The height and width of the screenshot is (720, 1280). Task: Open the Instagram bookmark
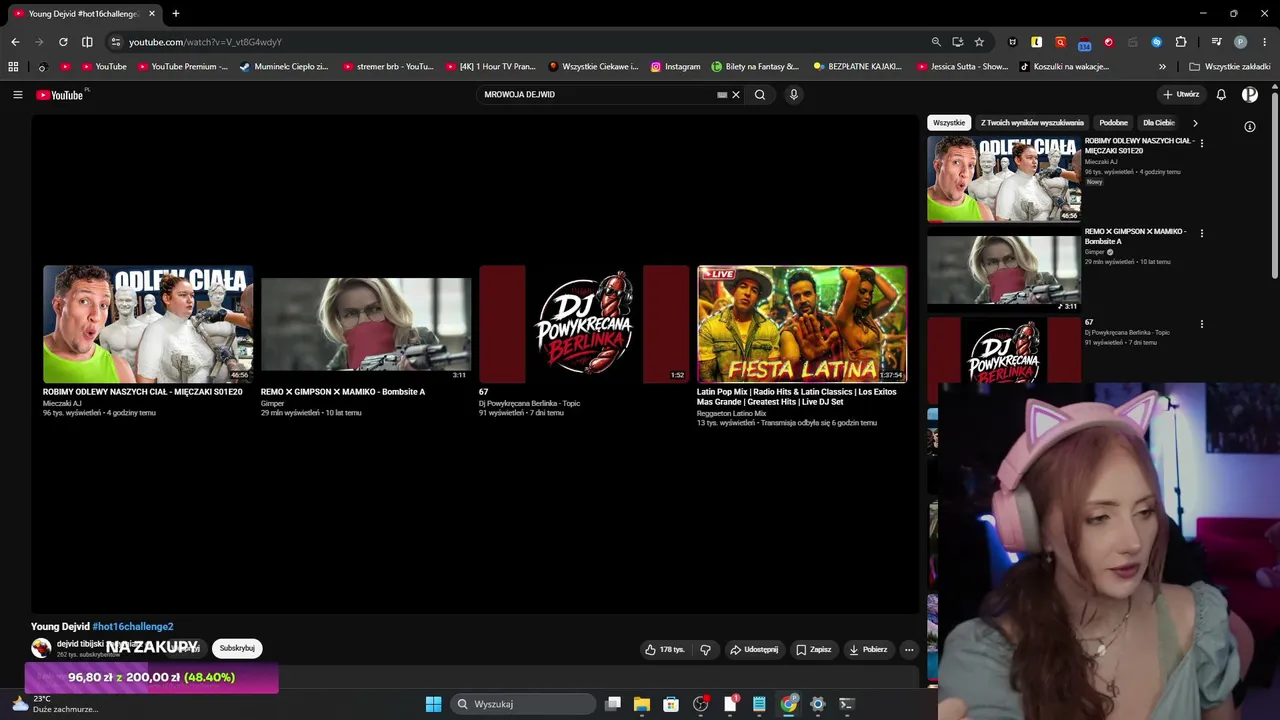(x=676, y=67)
